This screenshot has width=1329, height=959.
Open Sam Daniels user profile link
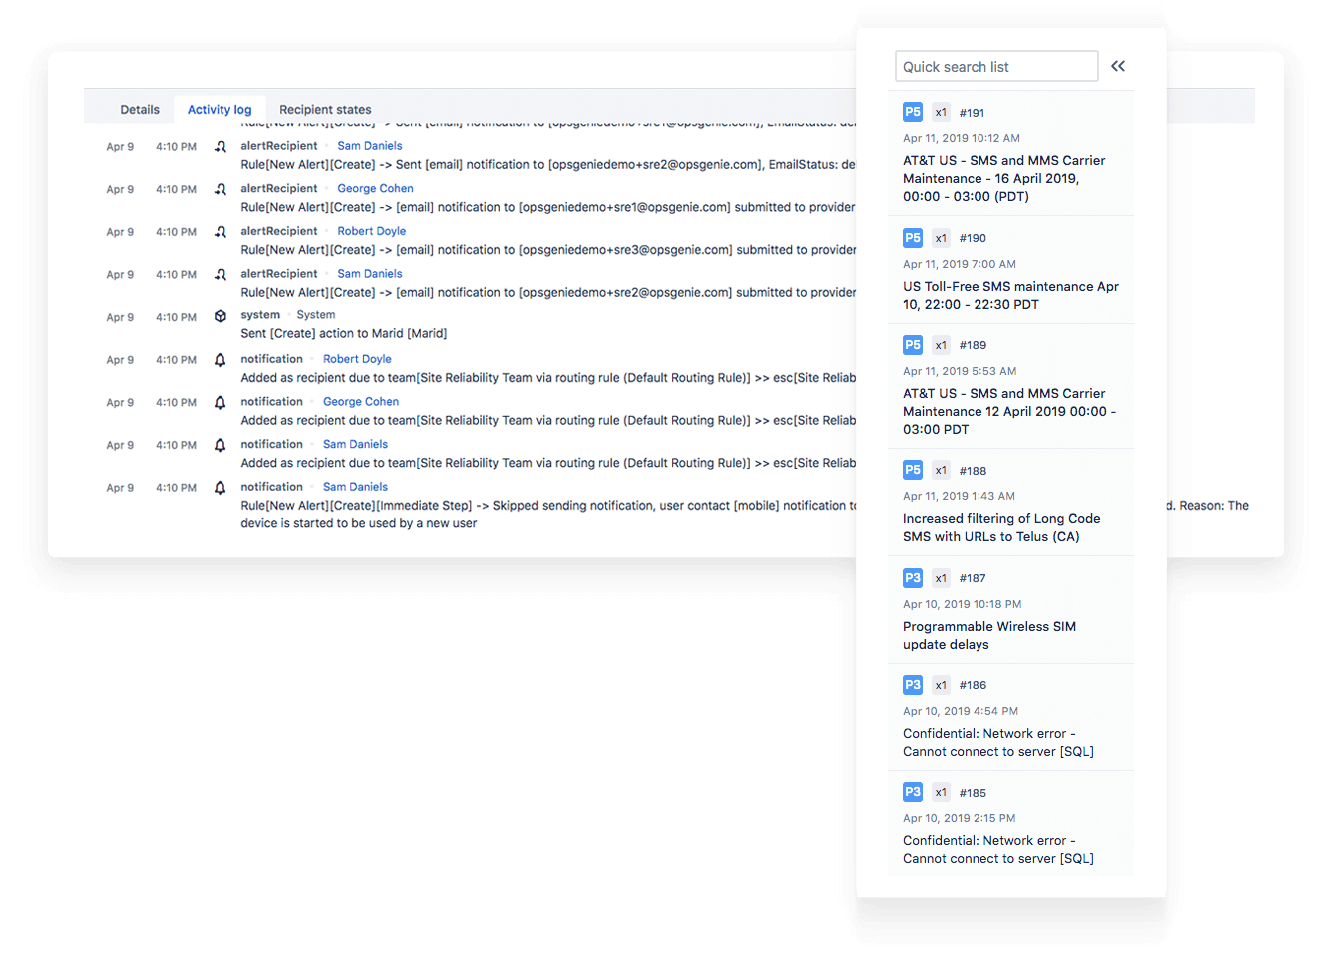click(369, 145)
